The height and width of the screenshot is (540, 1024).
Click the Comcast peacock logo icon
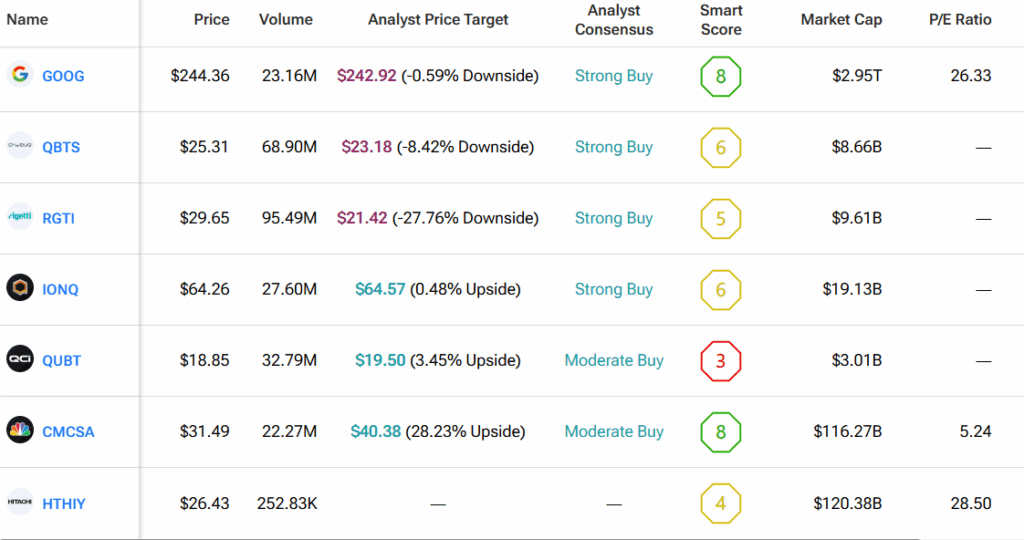[x=20, y=431]
